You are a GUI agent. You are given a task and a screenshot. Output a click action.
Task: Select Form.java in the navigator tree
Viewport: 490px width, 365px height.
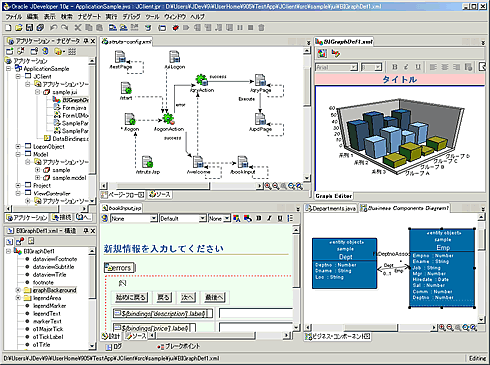pos(74,108)
